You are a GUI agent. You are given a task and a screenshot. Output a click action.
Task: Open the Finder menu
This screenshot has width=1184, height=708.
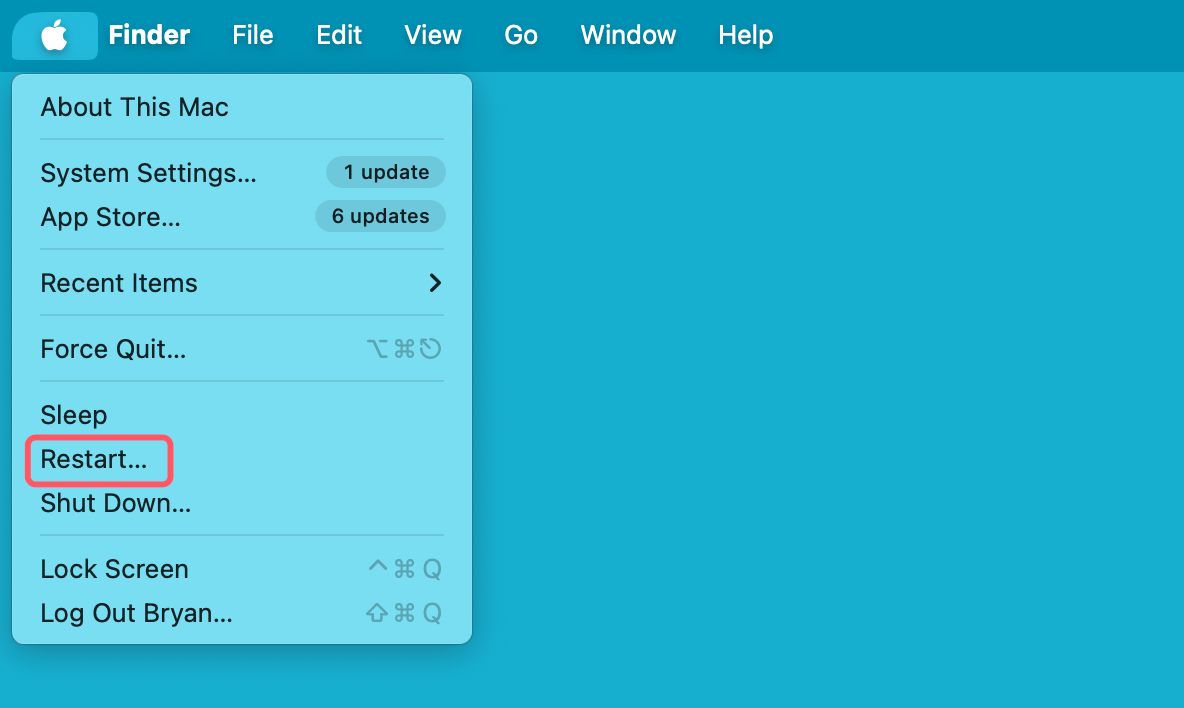click(149, 36)
